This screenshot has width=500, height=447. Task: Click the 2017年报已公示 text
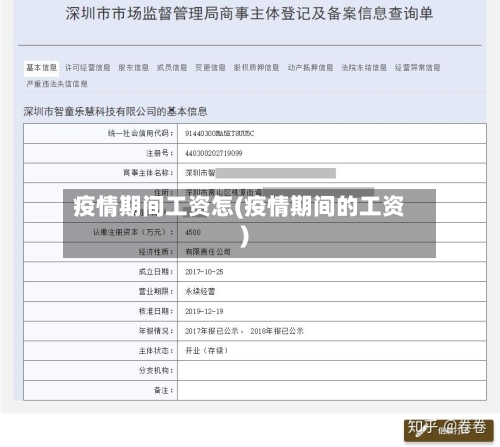(x=212, y=331)
